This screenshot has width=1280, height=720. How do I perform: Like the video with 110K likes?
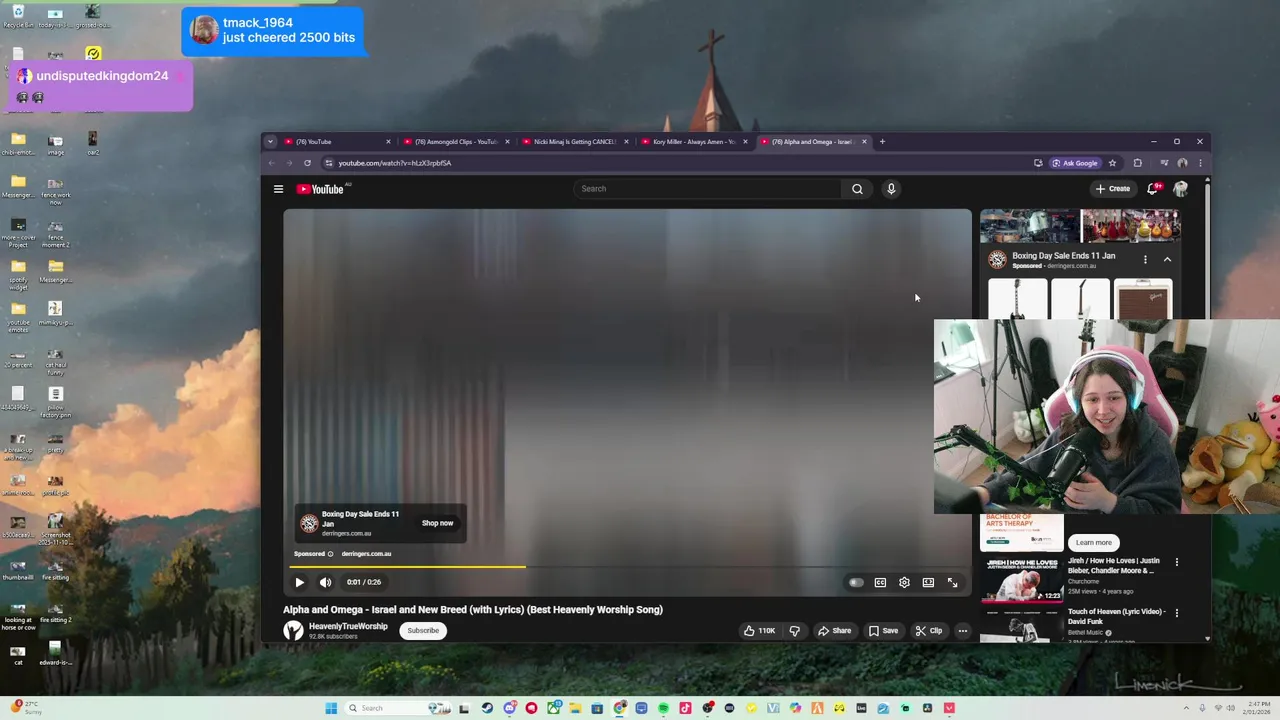(759, 630)
